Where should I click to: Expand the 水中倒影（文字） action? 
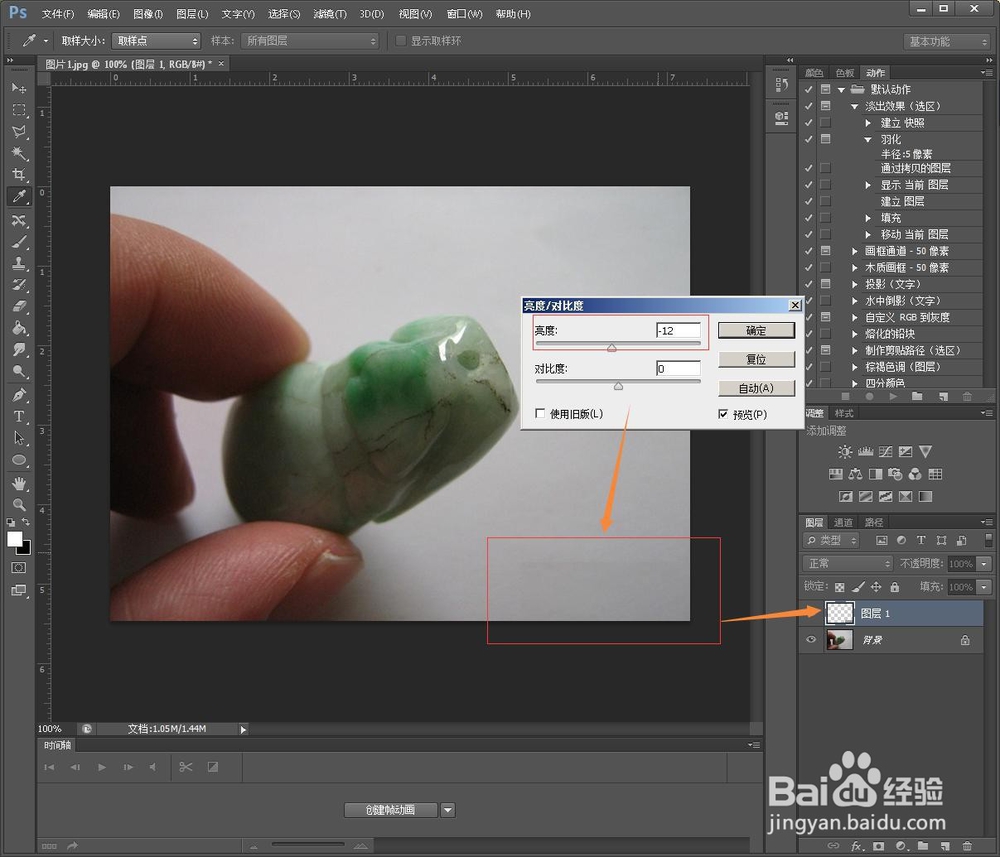click(855, 301)
